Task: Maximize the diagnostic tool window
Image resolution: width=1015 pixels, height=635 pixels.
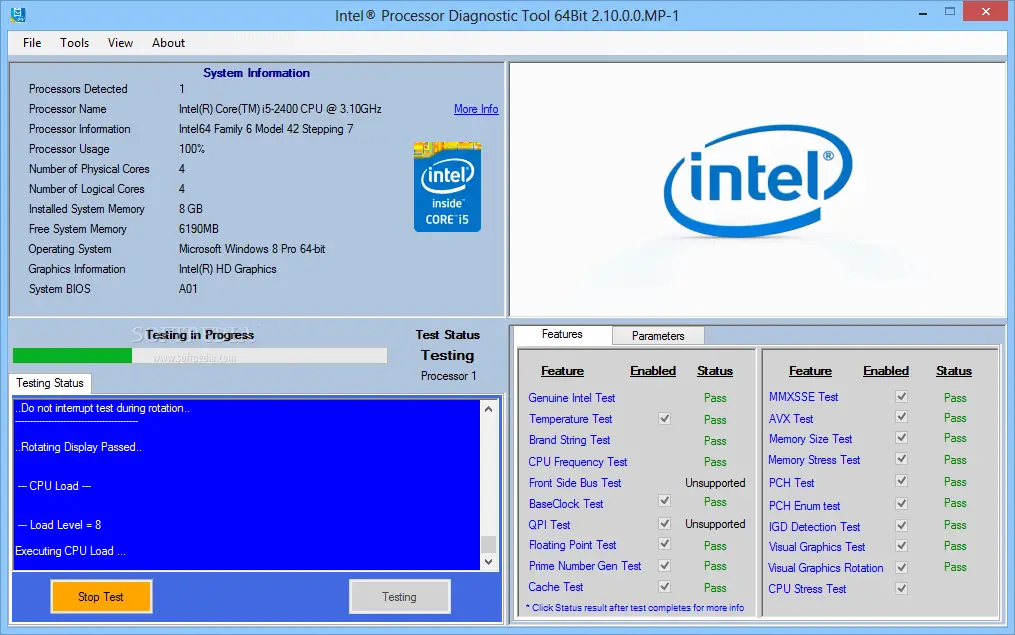Action: 950,12
